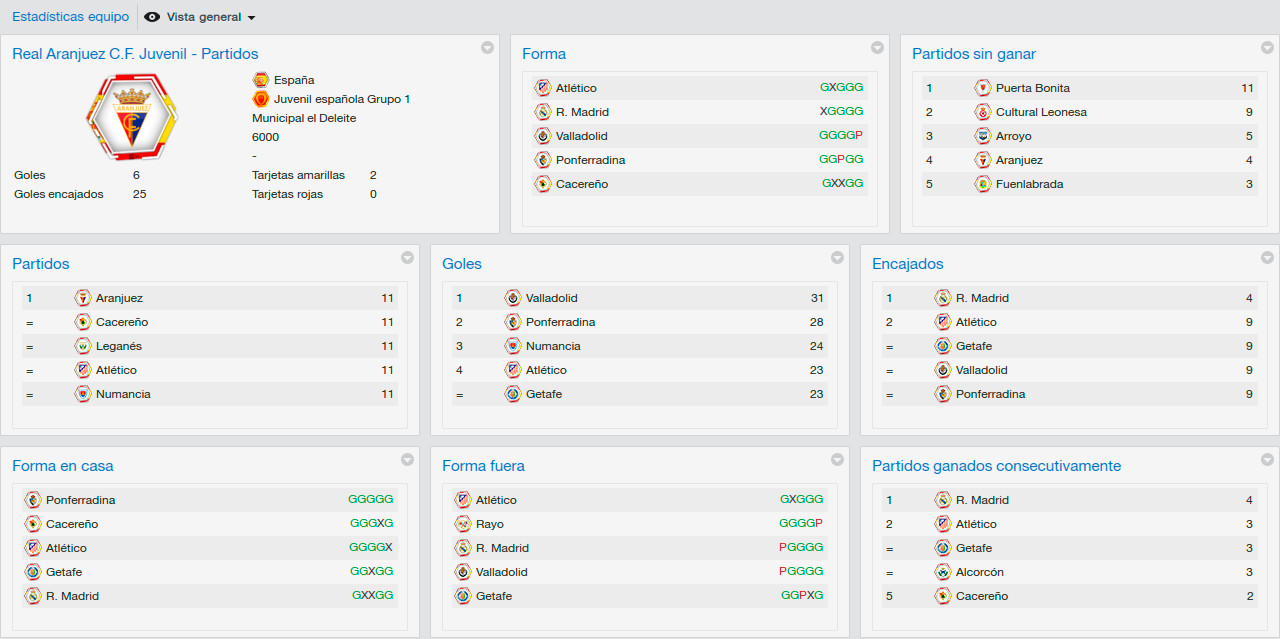Select Valladolid row in Goles list

tap(640, 298)
